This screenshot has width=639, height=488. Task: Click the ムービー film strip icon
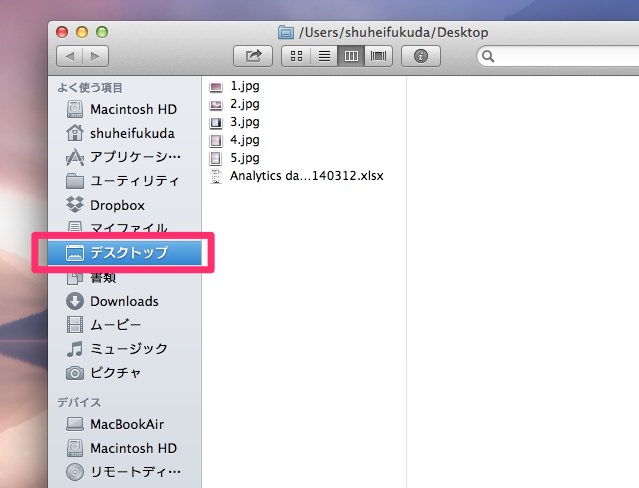coord(75,325)
